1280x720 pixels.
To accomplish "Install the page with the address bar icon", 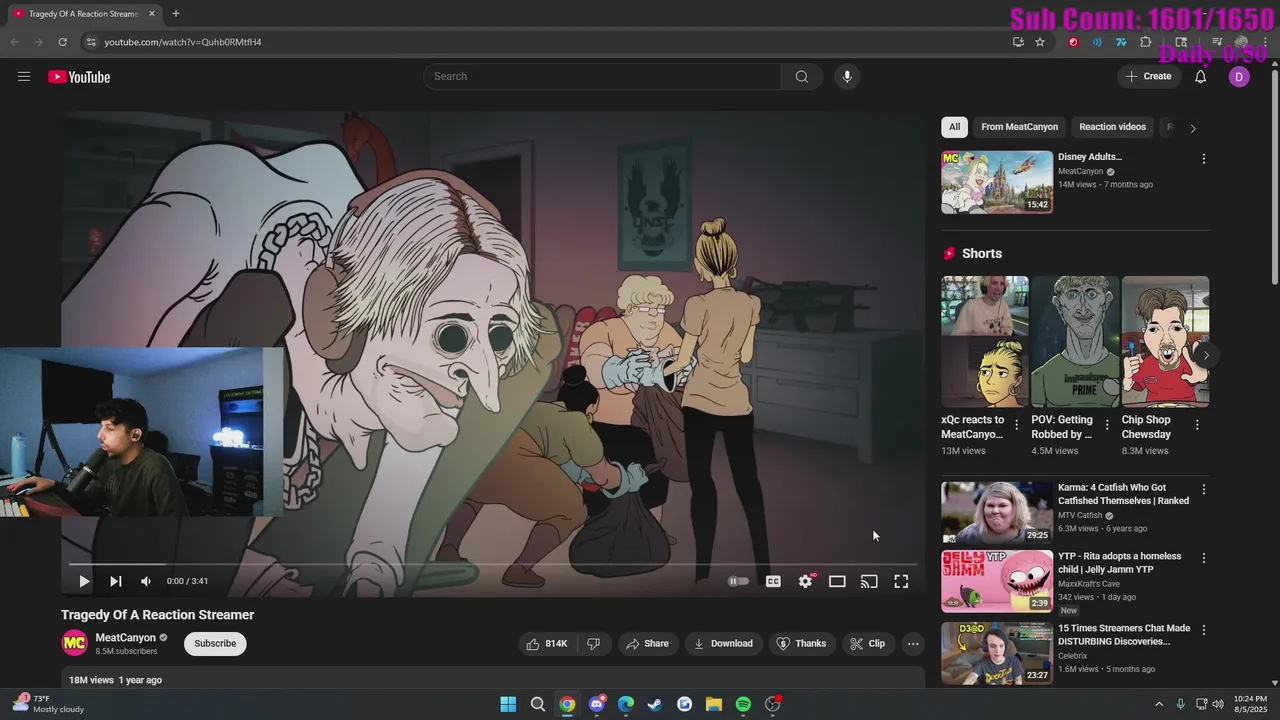I will pyautogui.click(x=1018, y=42).
